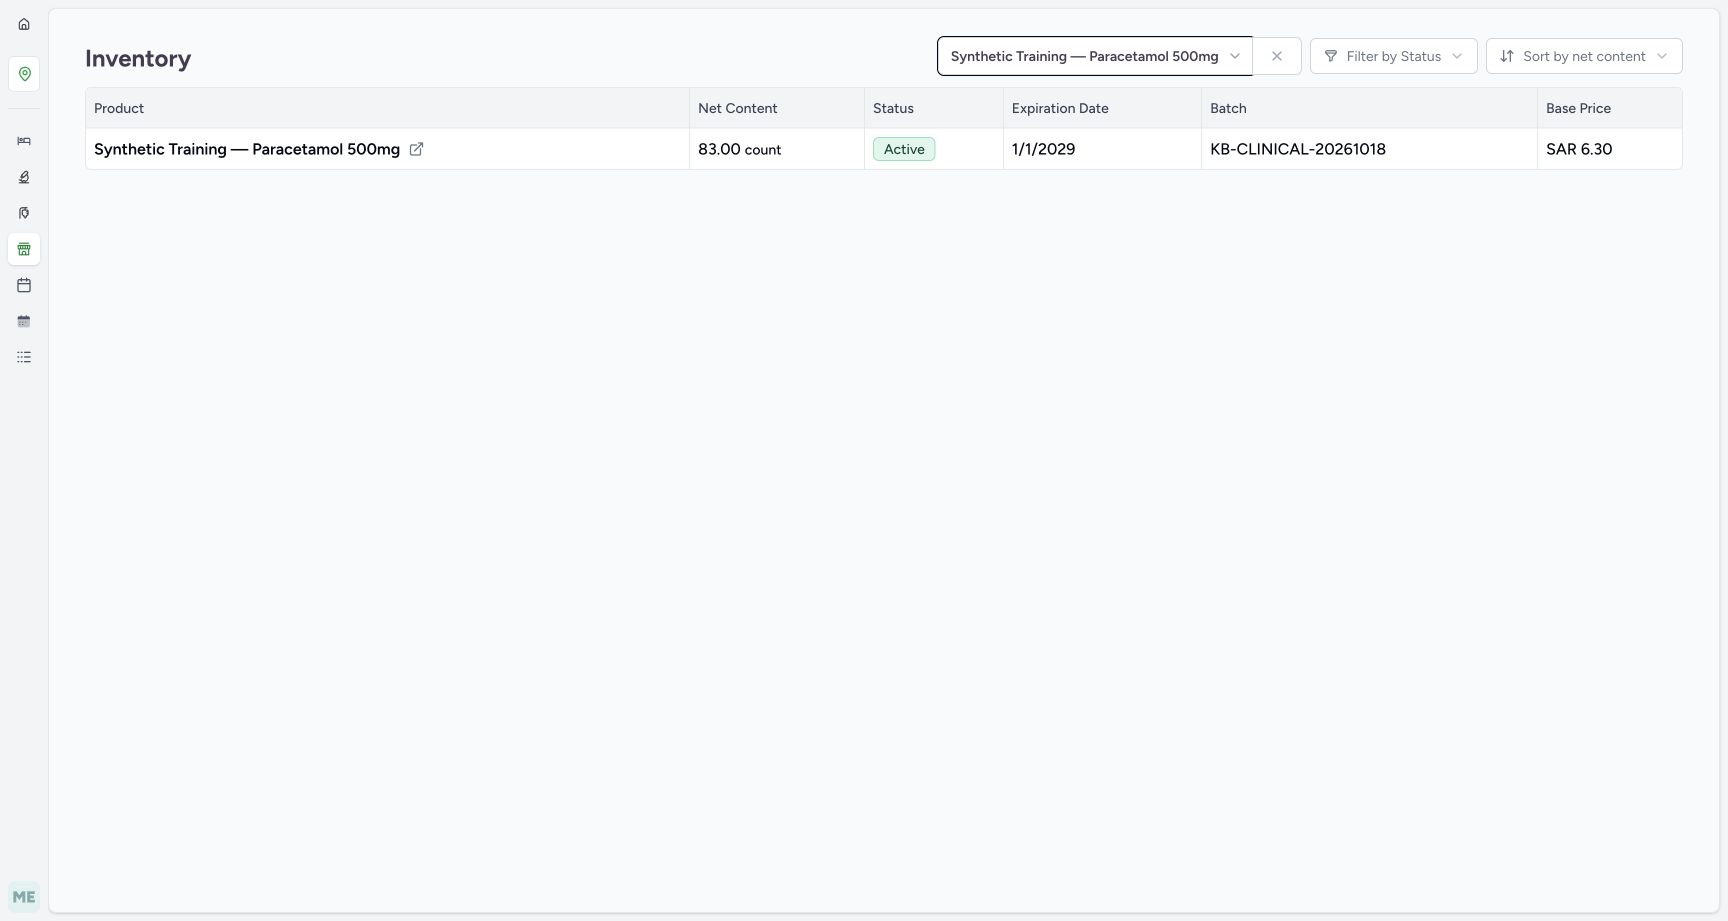Click the ME user avatar
The height and width of the screenshot is (921, 1728).
point(24,897)
